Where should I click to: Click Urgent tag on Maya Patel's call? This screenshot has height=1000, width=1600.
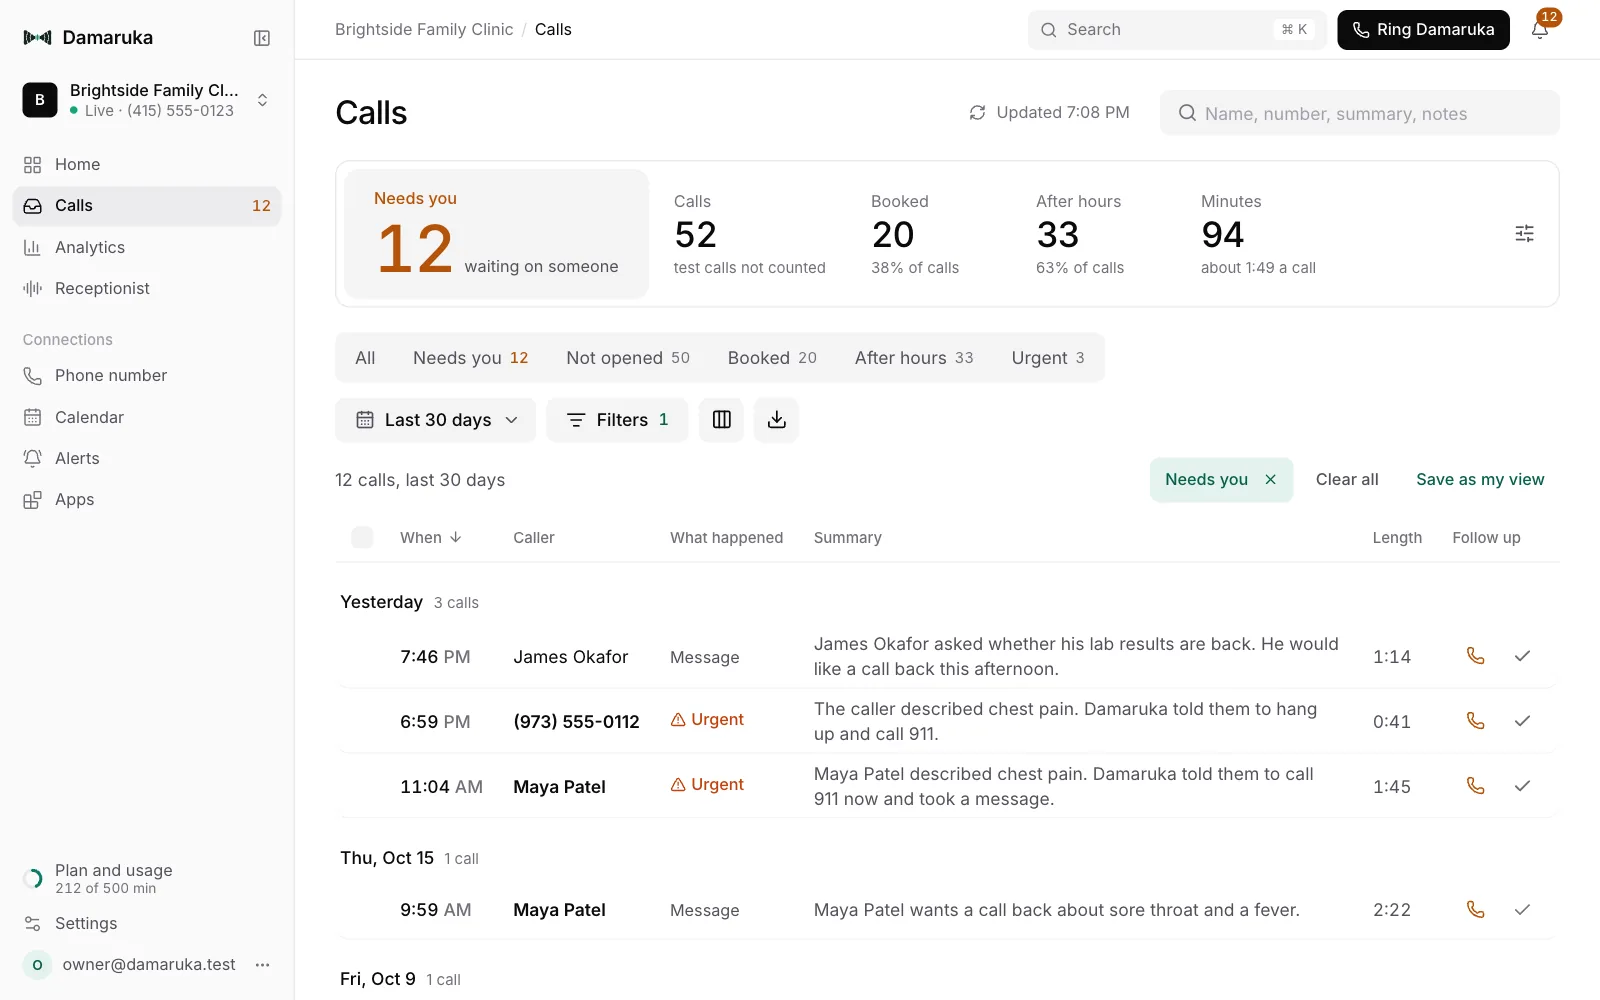[x=707, y=784]
